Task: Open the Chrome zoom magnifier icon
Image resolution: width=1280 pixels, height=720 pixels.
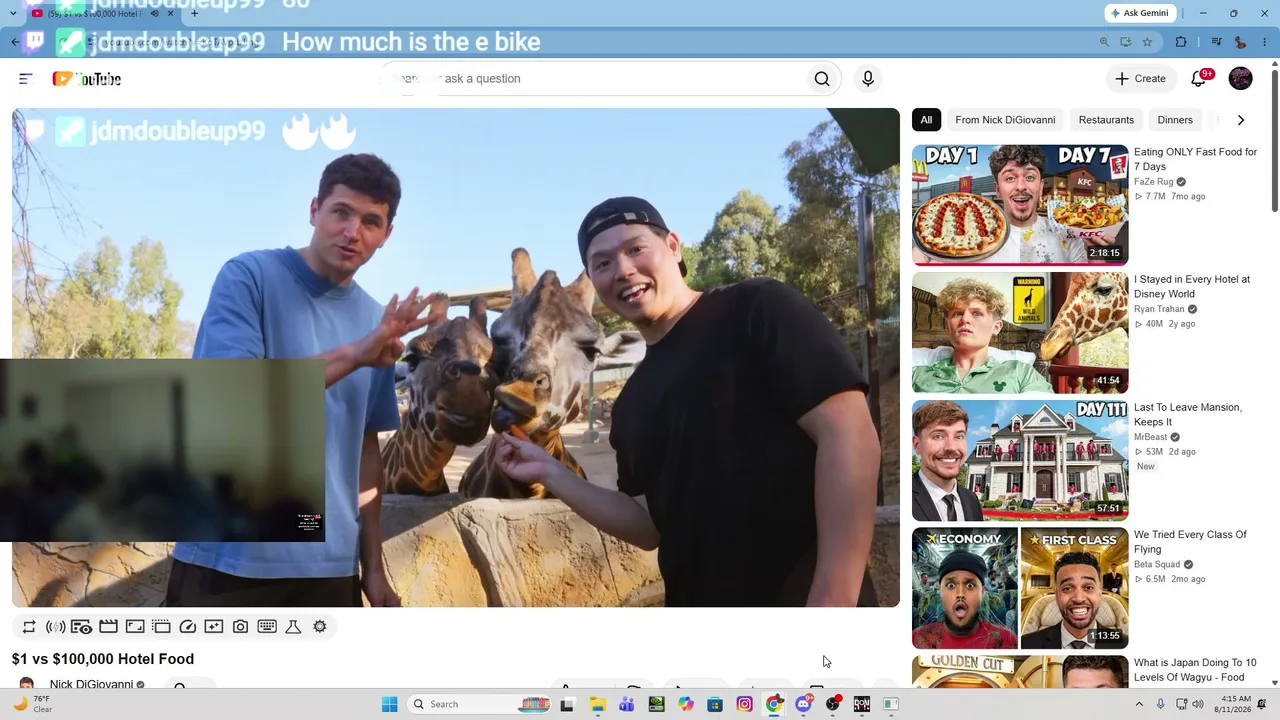Action: 1104,42
